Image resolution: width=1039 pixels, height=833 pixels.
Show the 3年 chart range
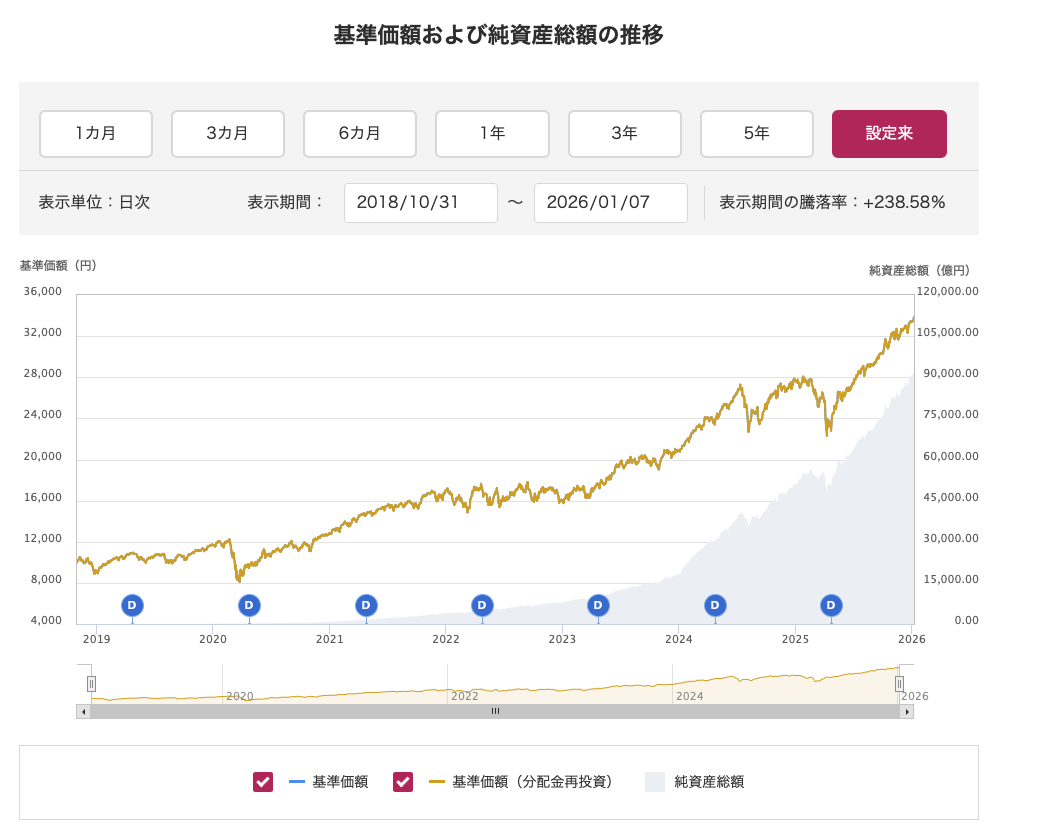[624, 134]
